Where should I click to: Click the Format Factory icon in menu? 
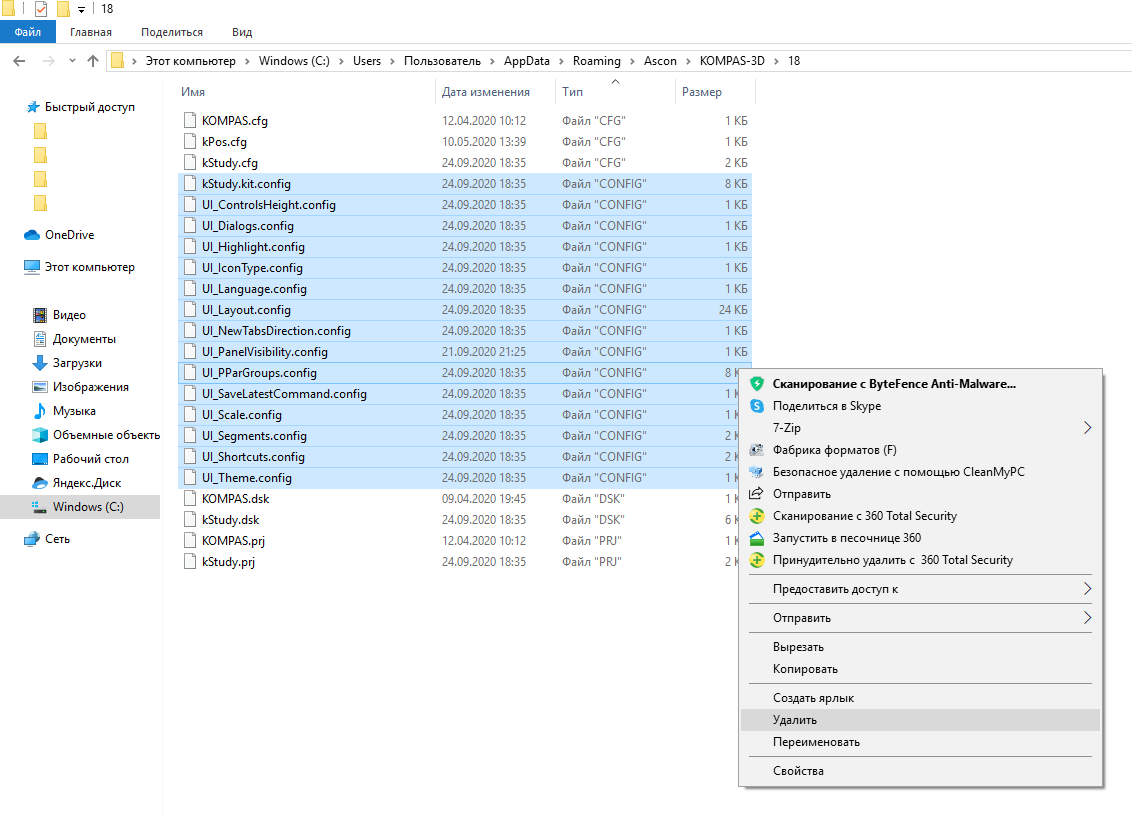[757, 450]
